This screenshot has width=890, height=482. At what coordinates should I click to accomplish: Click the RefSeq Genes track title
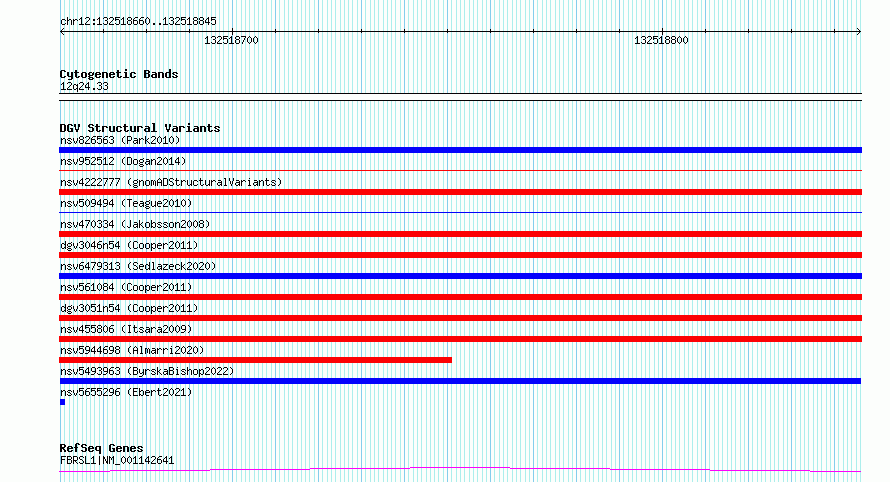point(101,448)
